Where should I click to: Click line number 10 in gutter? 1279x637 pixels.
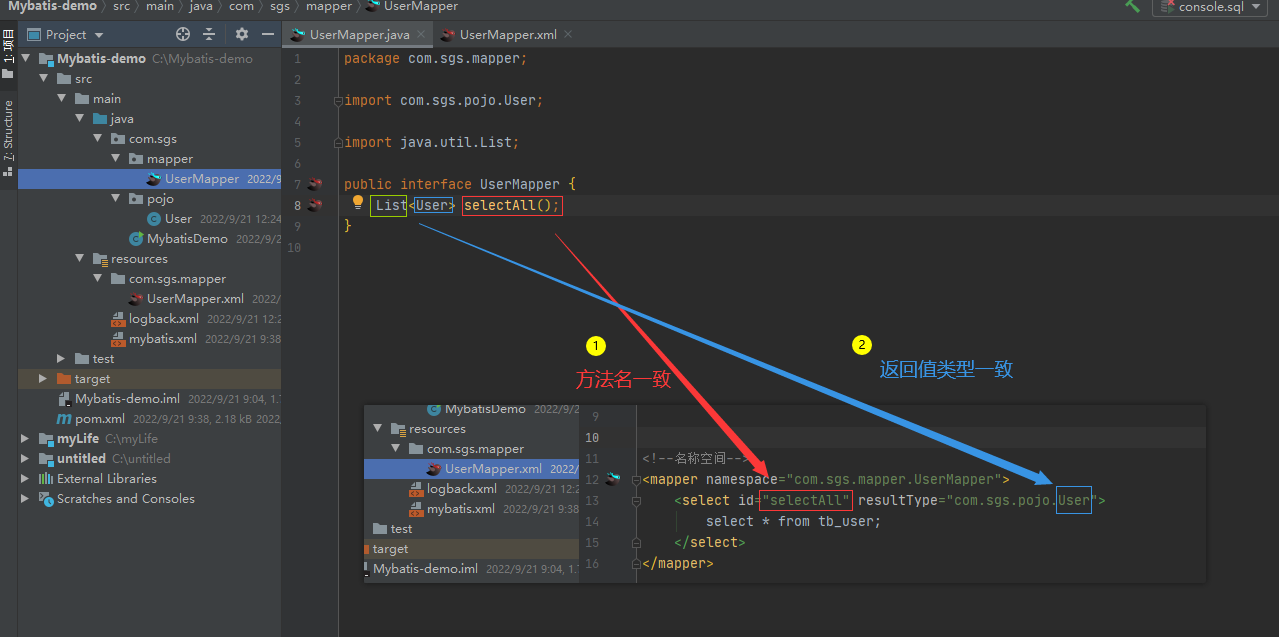coord(294,247)
